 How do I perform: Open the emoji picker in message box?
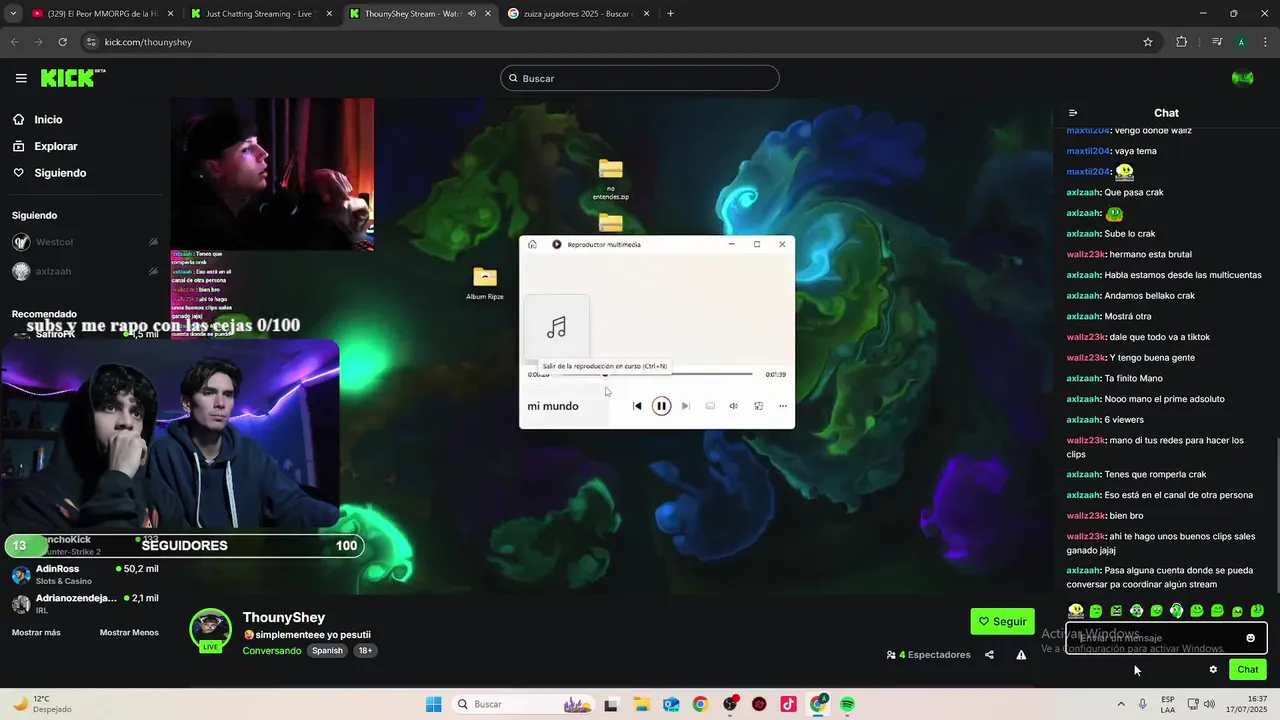[x=1250, y=638]
